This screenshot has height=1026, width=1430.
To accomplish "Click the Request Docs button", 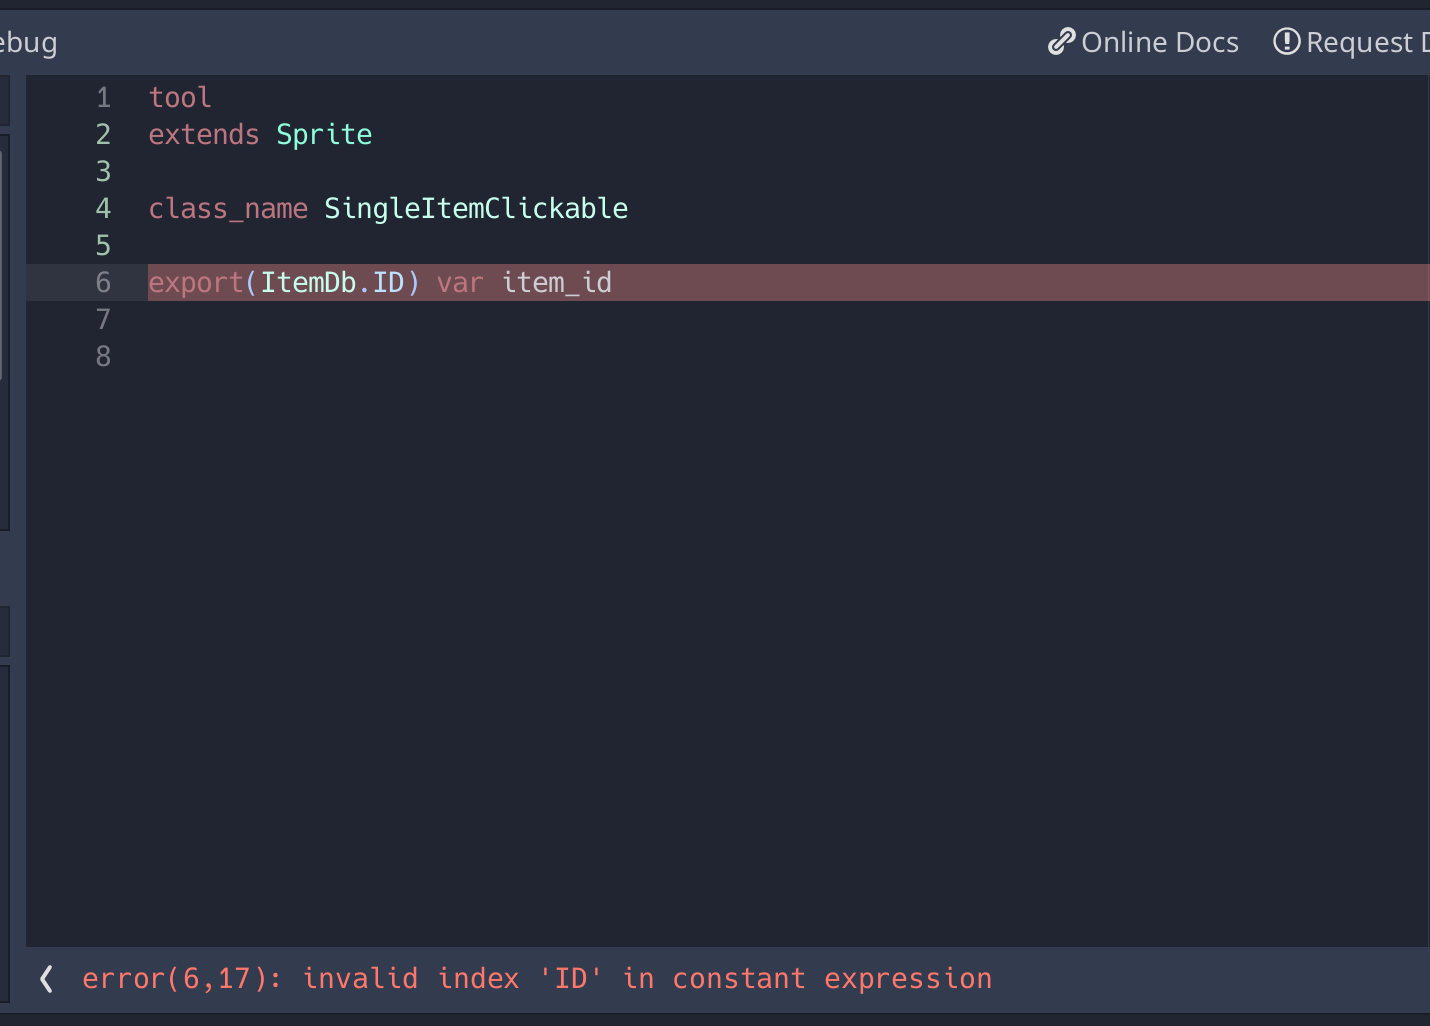I will coord(1370,42).
